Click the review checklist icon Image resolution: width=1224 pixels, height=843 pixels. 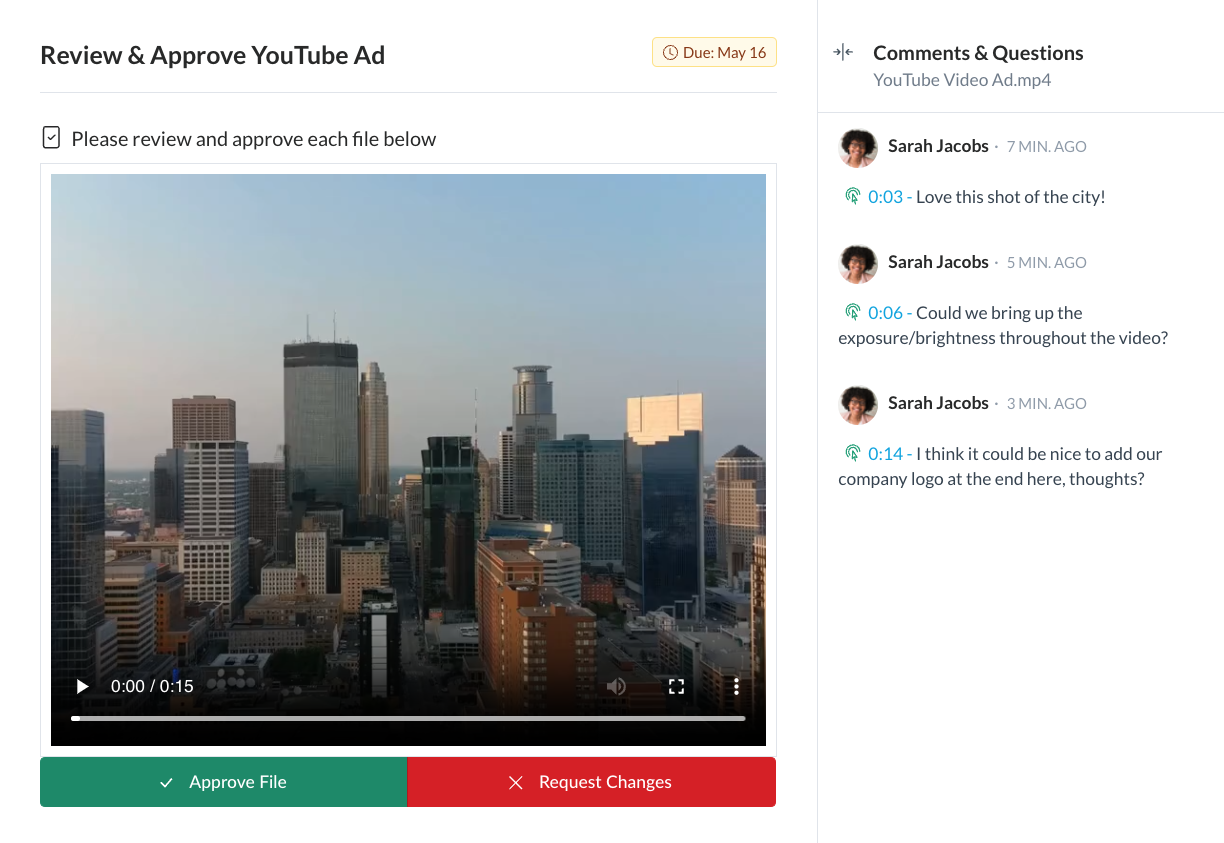point(51,138)
